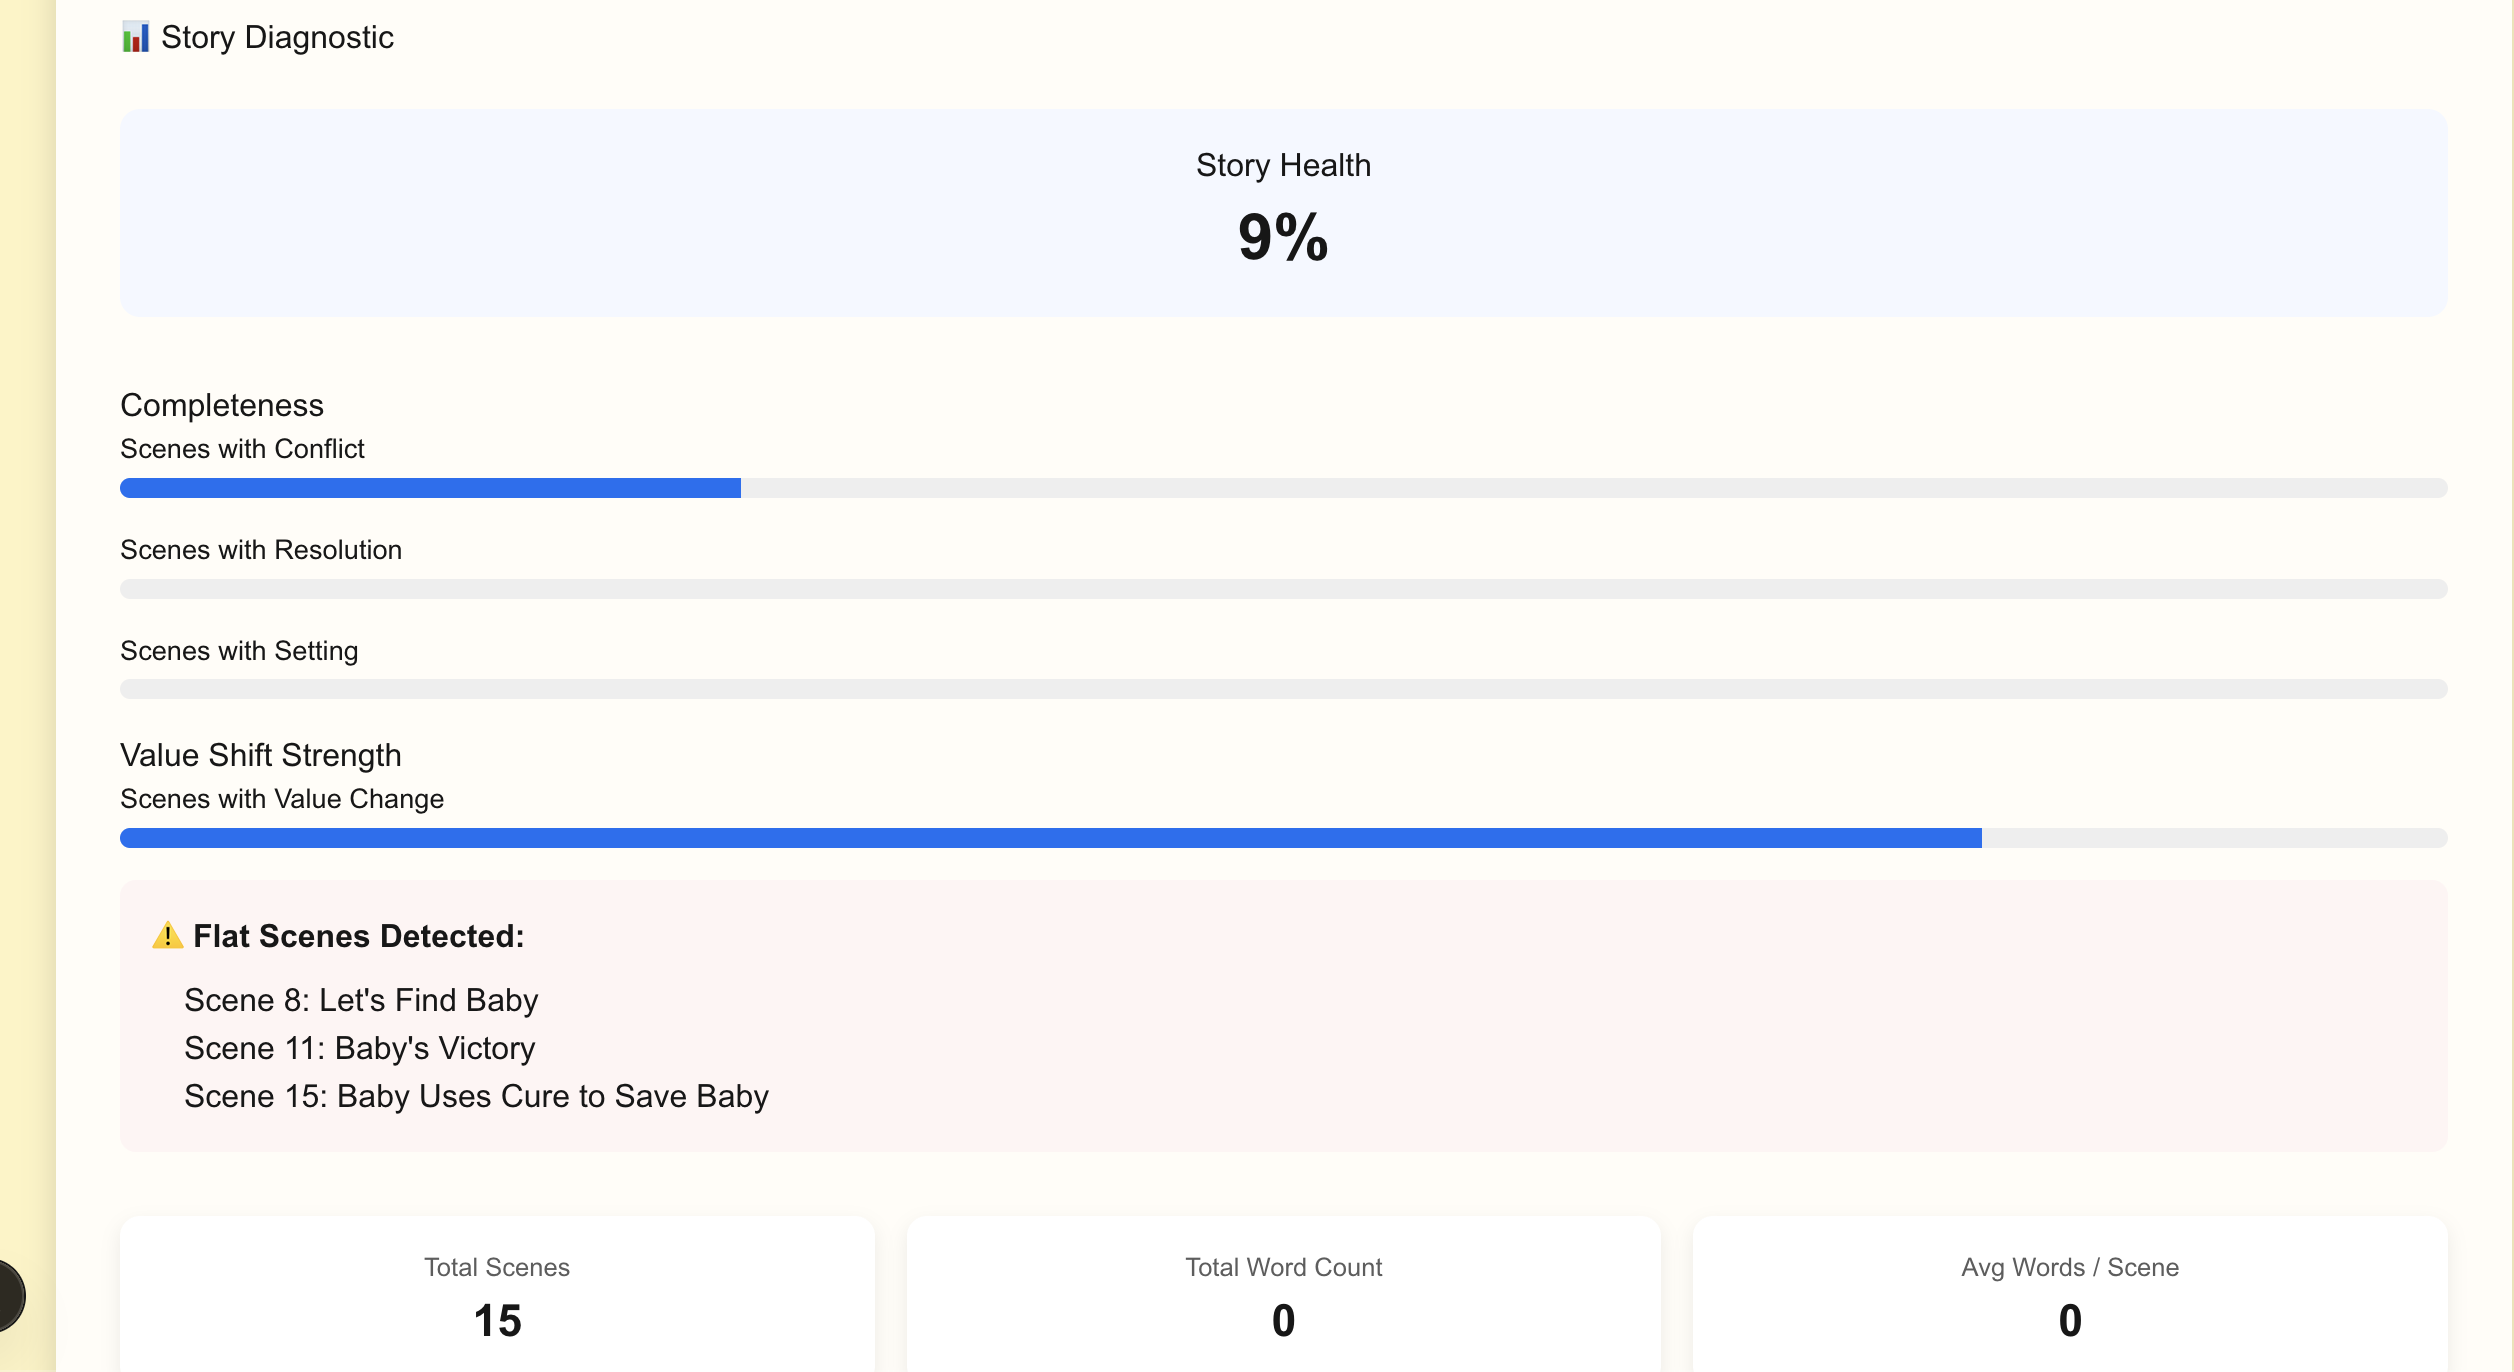Click the bar chart icon beside Story Diagnostic
Screen dimensions: 2514x1372
[135, 38]
